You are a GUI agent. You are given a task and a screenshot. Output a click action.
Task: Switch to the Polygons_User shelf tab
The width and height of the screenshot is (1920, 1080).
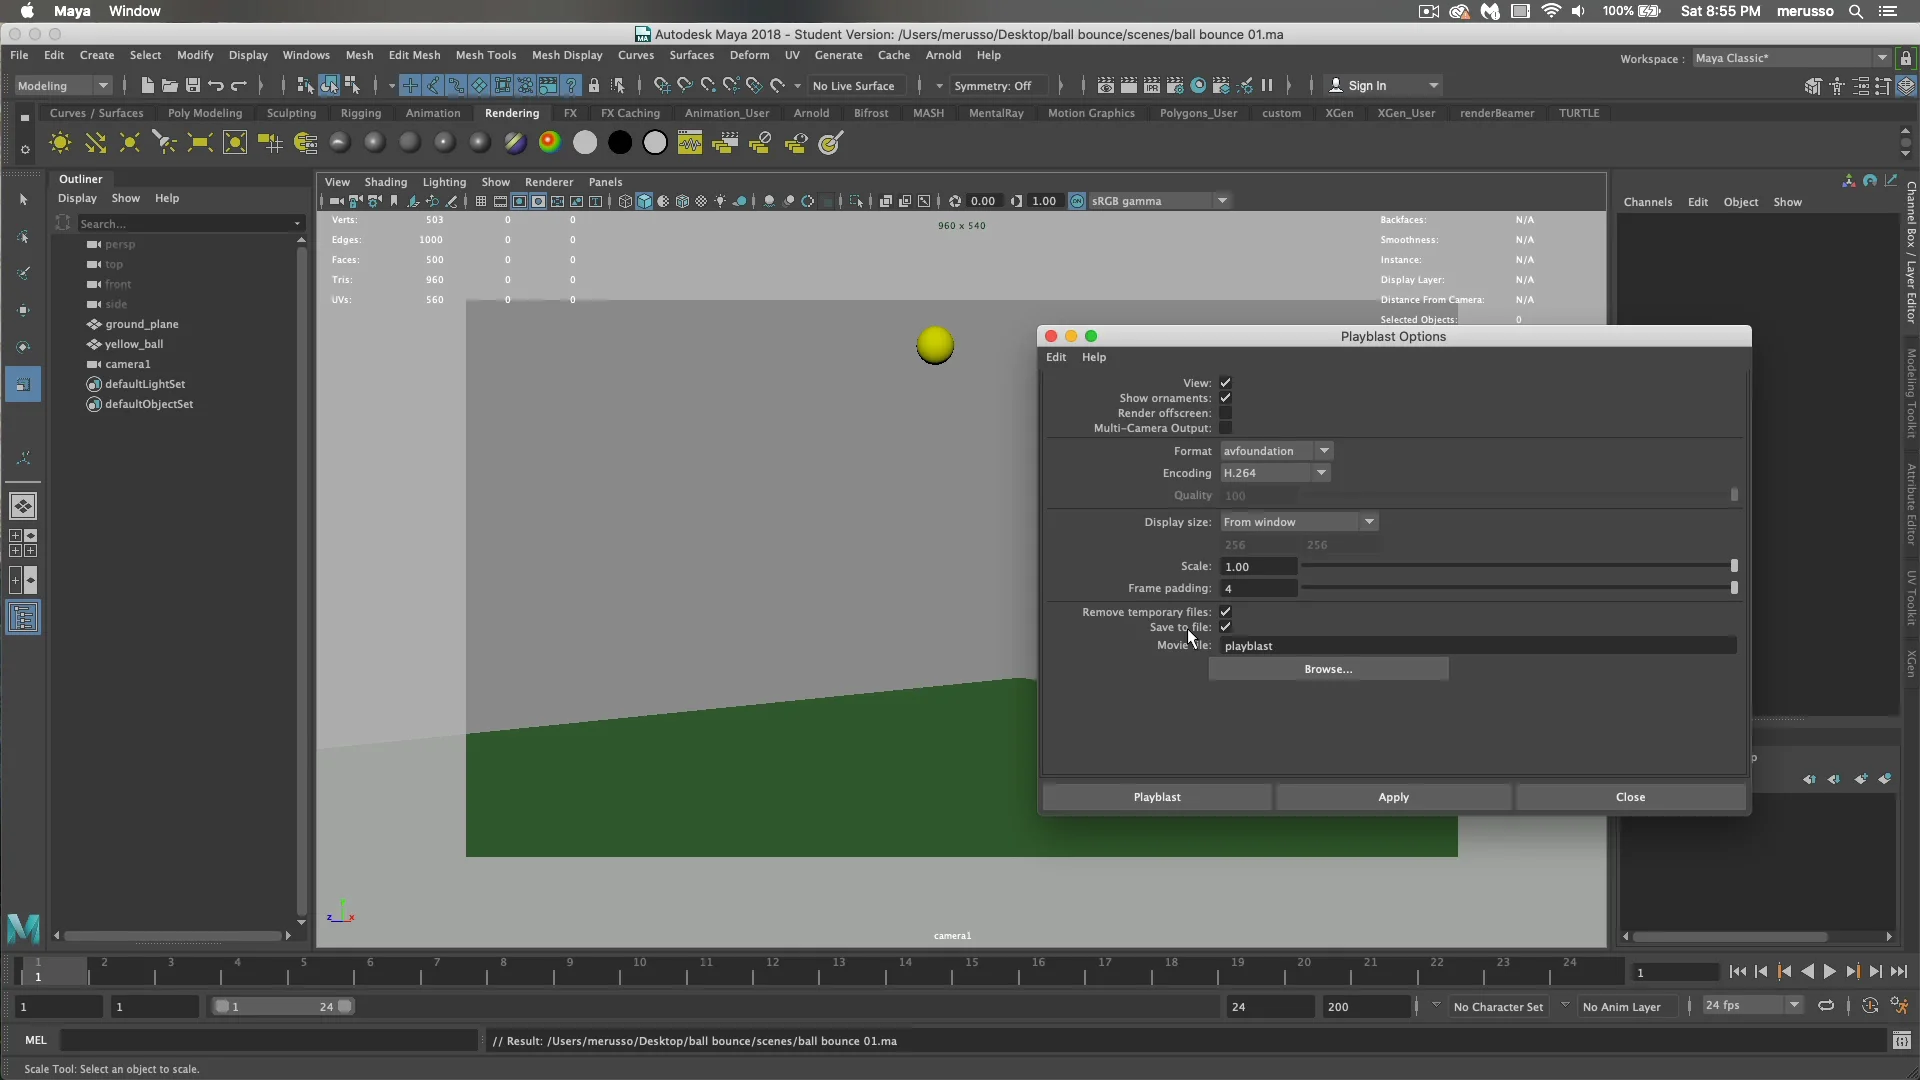point(1201,113)
